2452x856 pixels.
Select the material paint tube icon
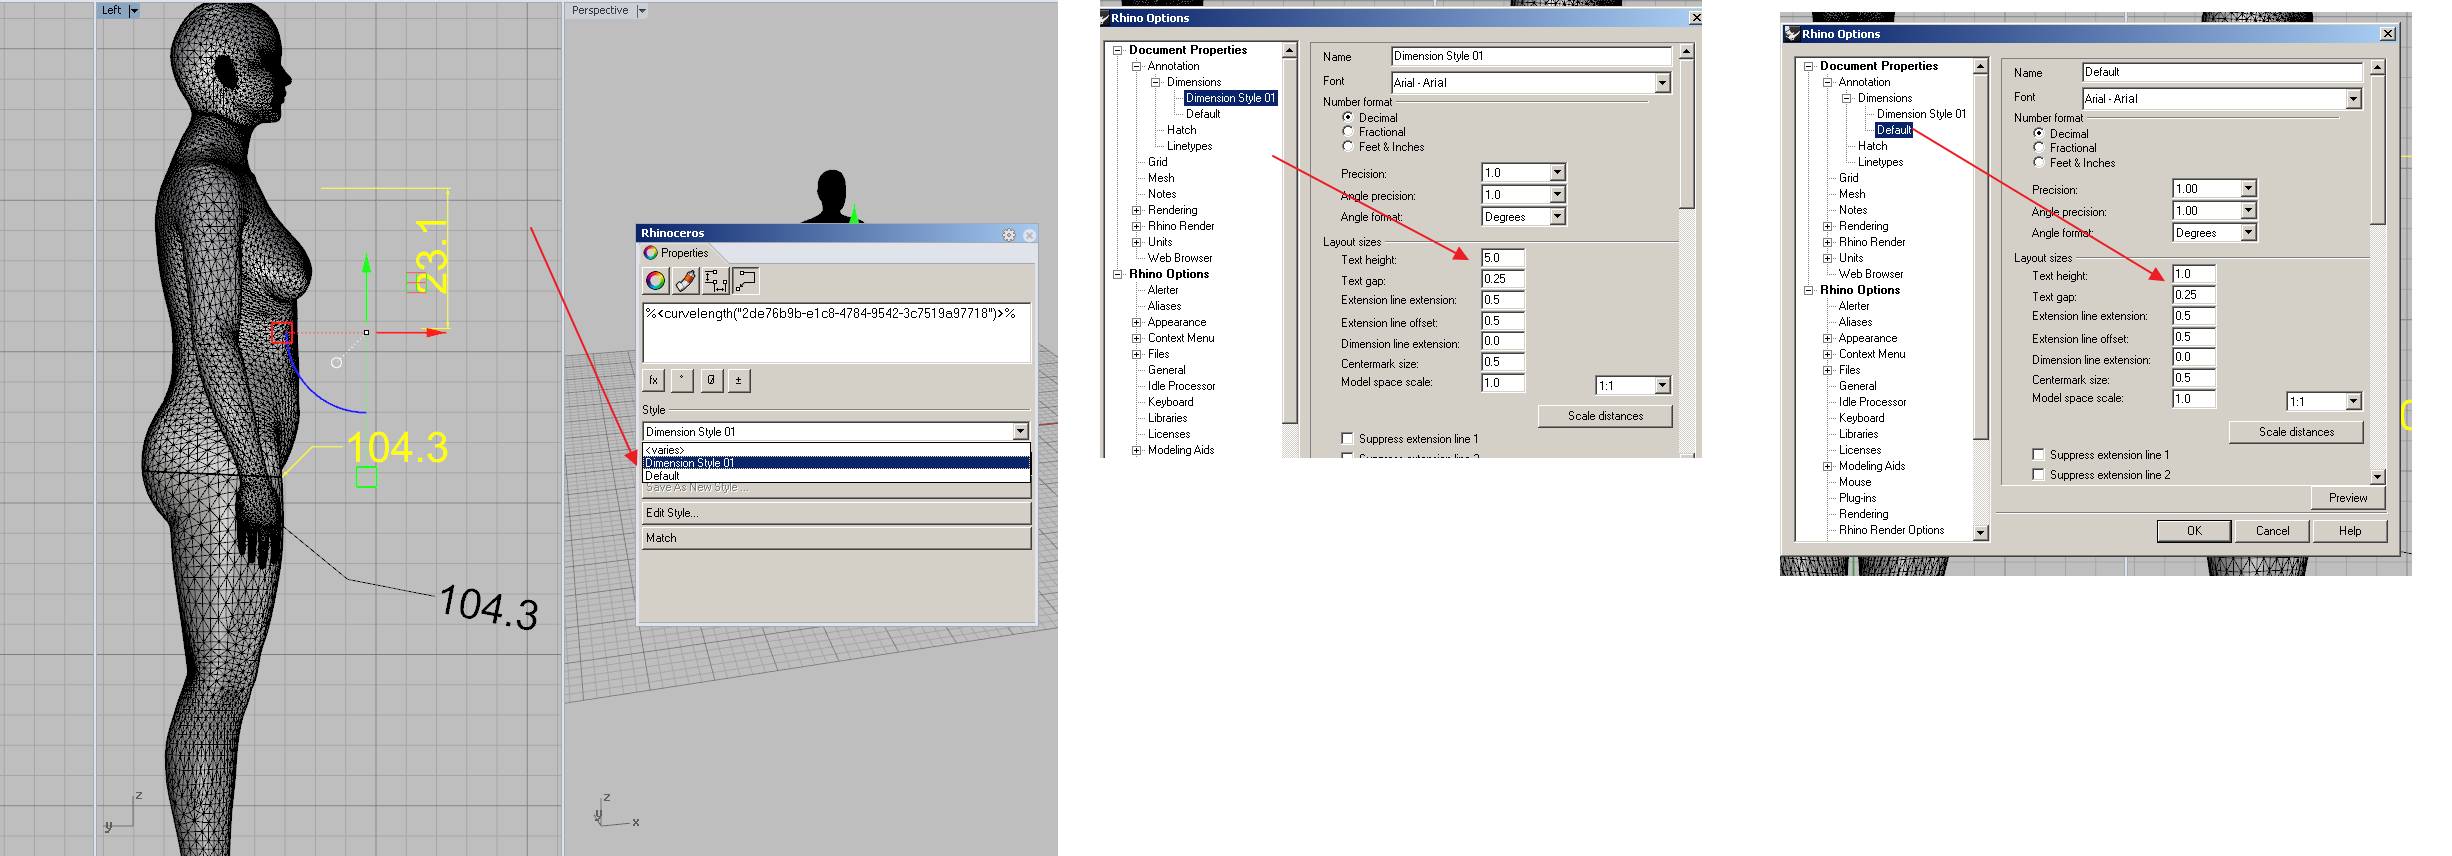(685, 281)
